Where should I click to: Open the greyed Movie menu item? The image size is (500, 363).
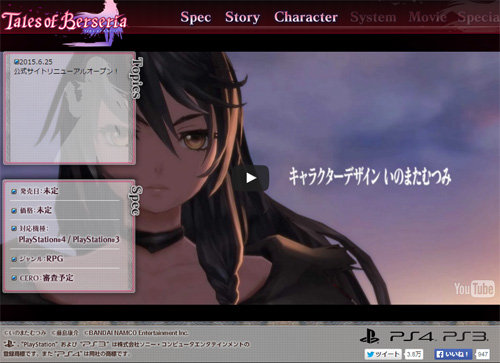(427, 17)
